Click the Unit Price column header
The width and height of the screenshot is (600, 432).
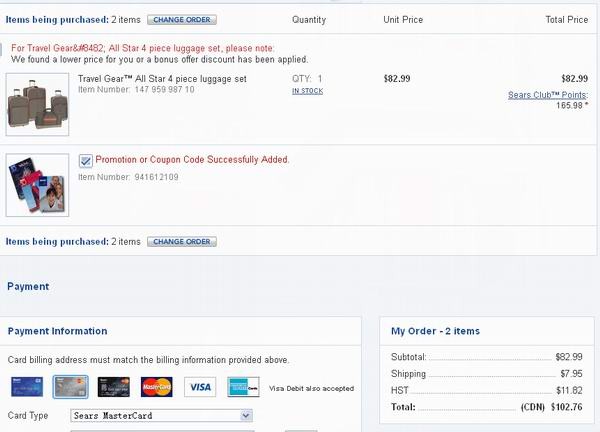click(403, 20)
